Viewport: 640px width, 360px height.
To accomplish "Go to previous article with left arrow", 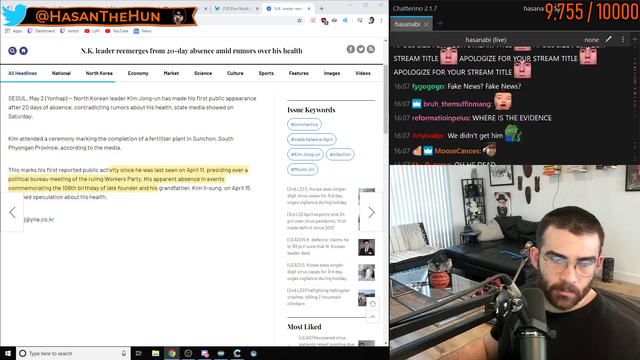I will pos(12,212).
